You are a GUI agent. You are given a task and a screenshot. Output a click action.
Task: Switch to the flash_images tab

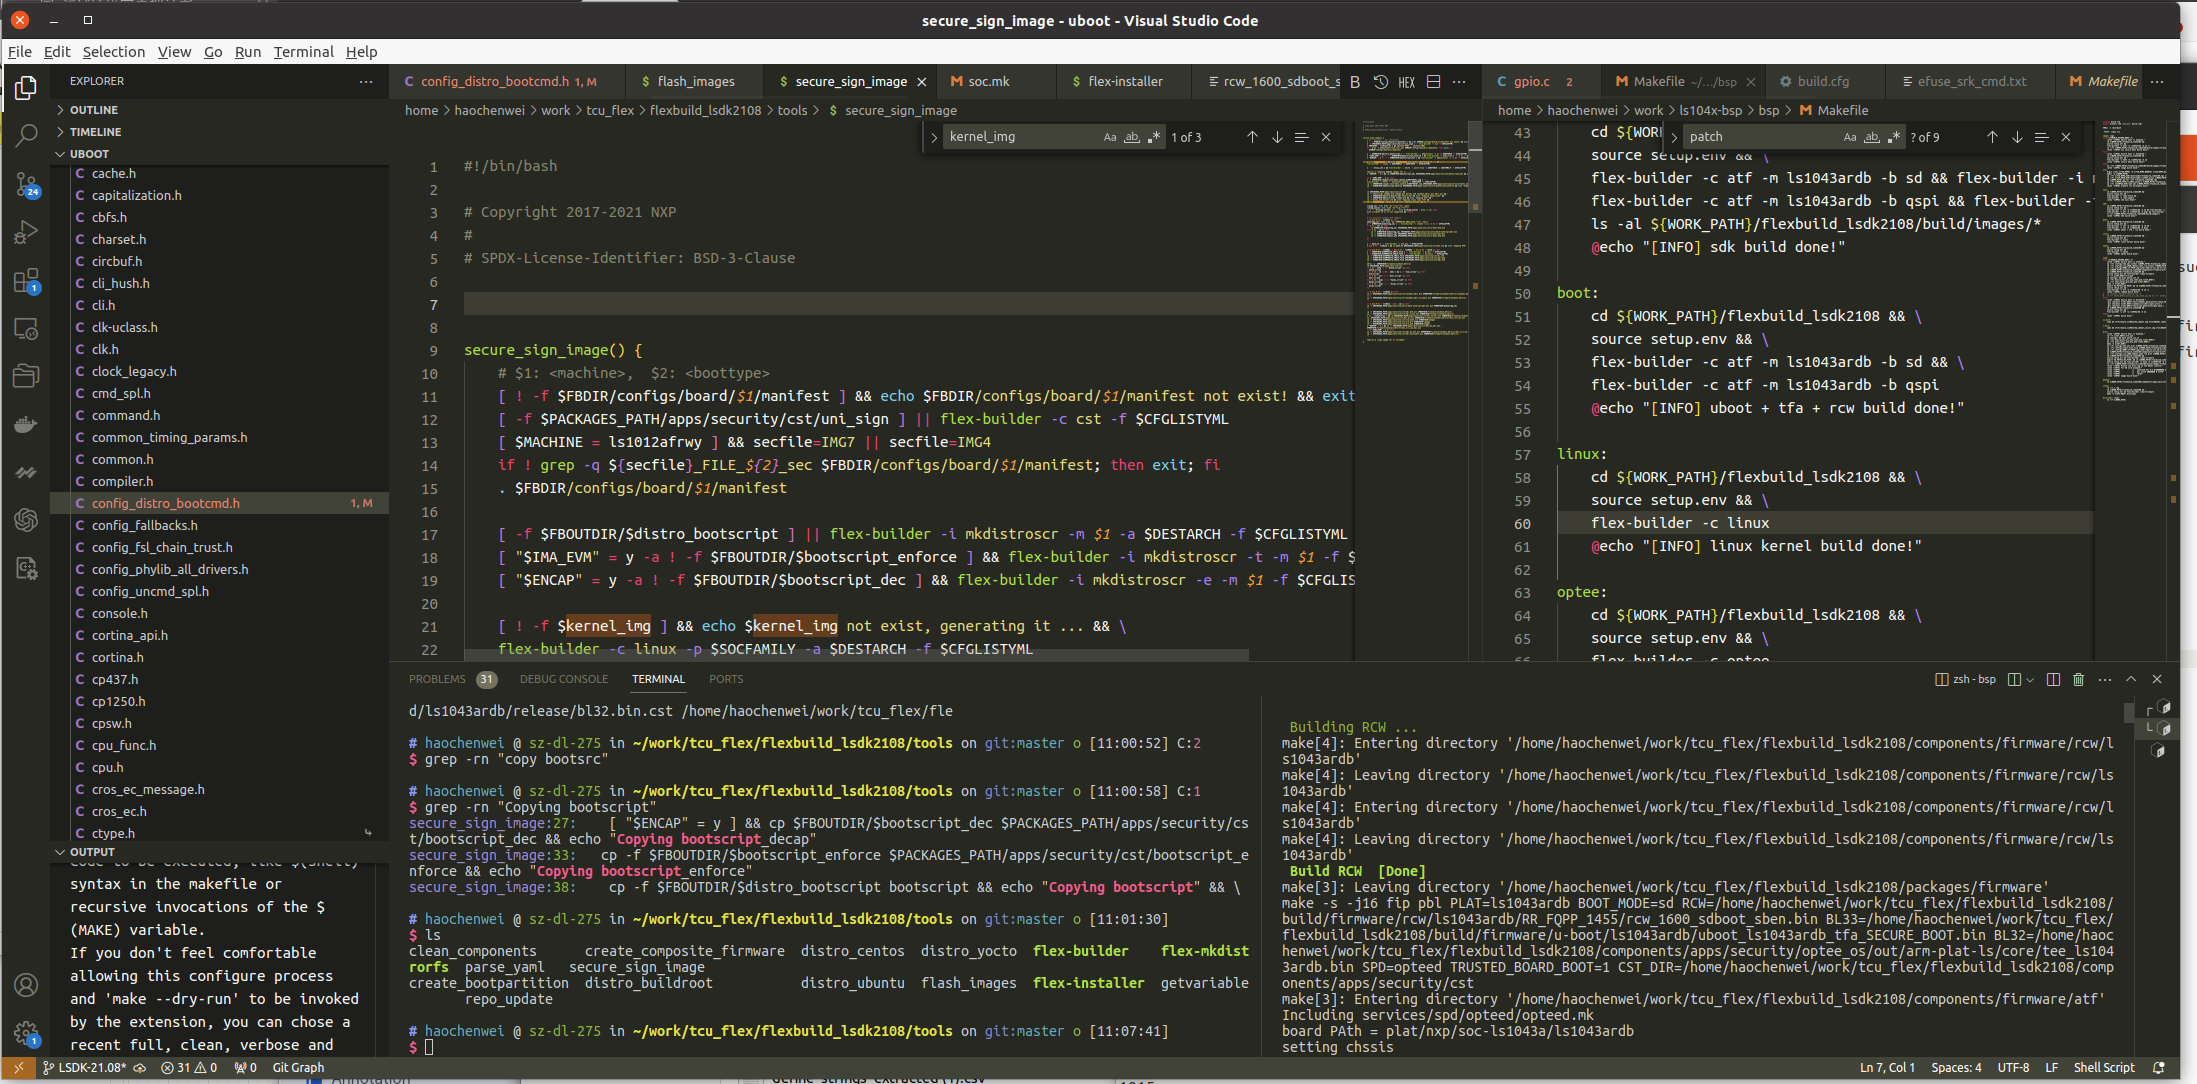(695, 81)
